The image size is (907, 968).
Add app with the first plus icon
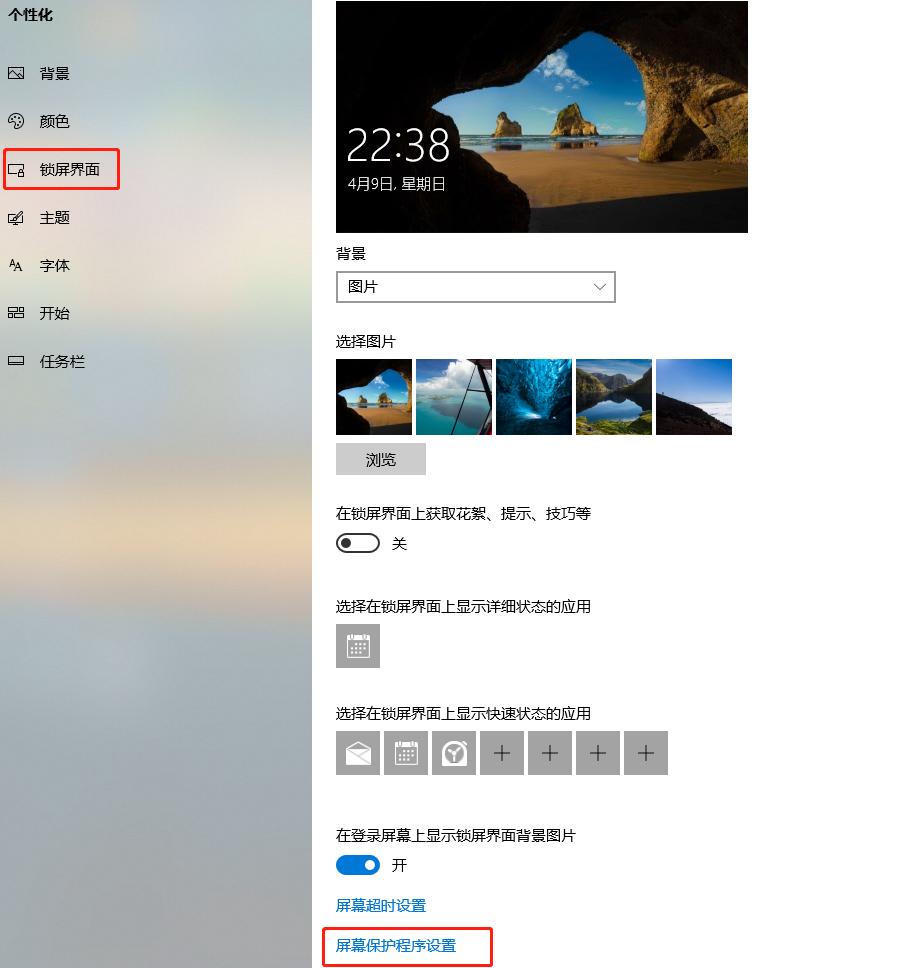click(502, 753)
